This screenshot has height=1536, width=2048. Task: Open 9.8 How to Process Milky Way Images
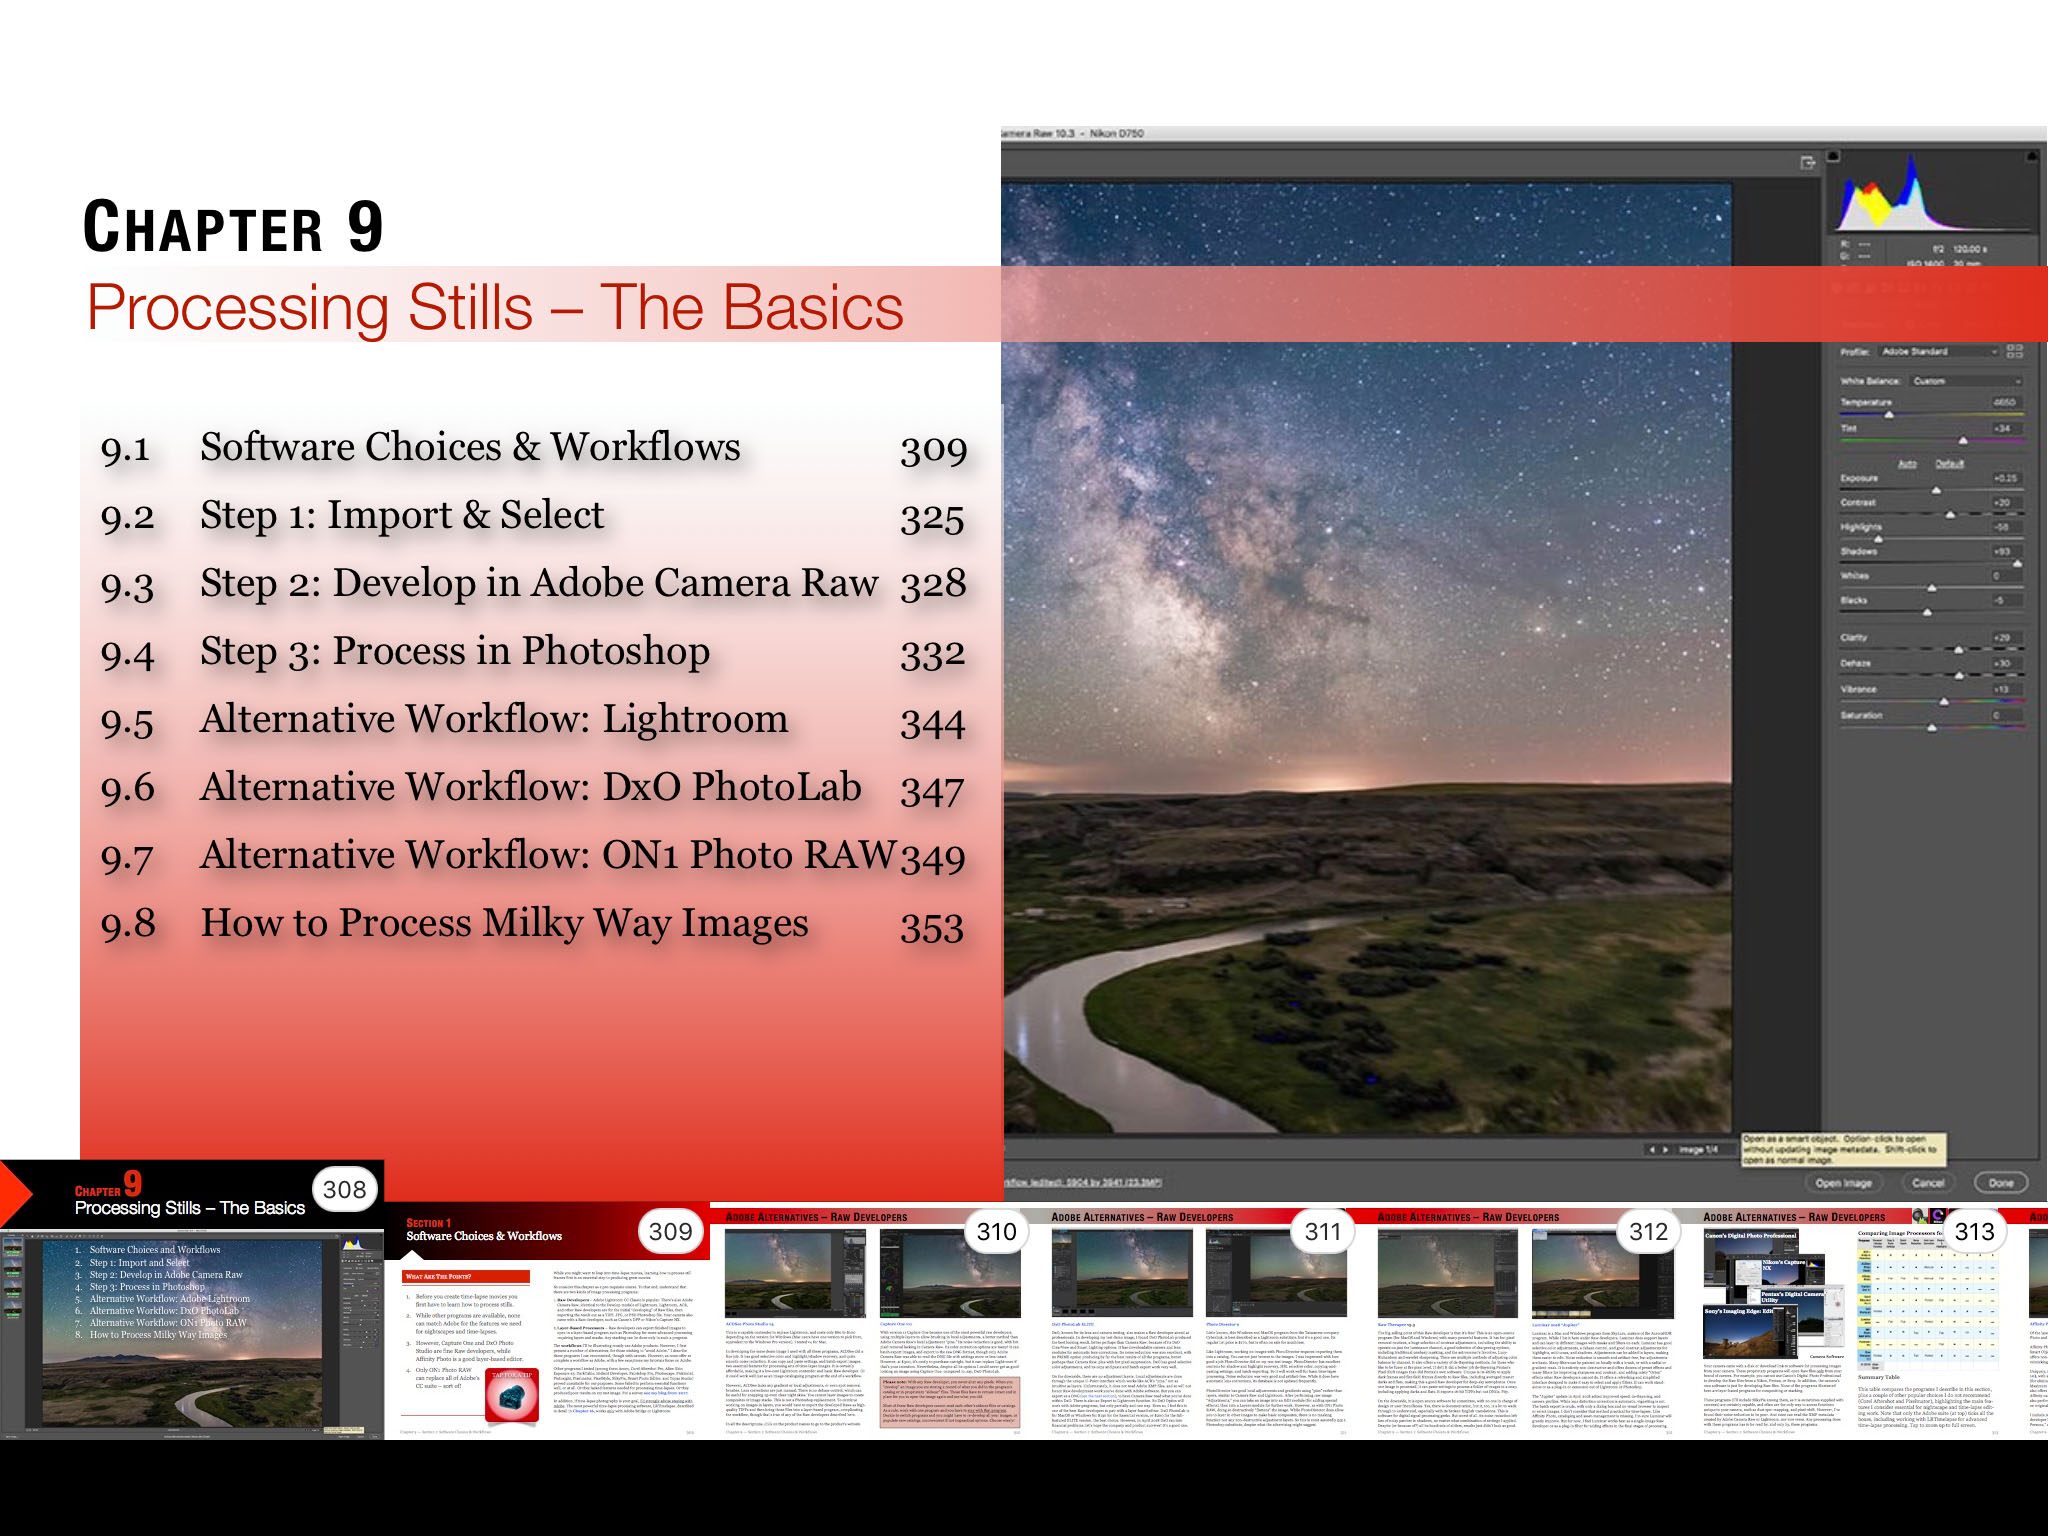point(504,923)
